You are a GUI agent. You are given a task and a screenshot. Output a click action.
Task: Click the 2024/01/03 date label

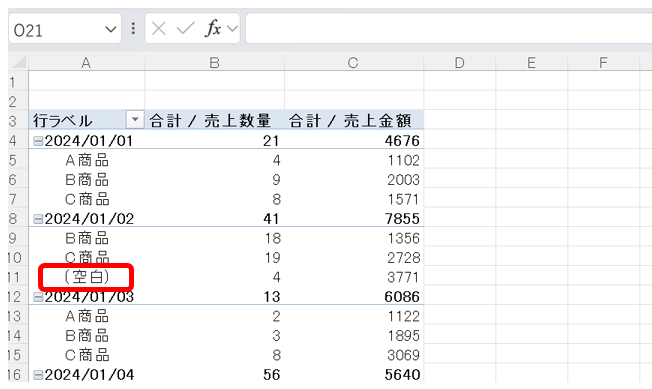[89, 296]
